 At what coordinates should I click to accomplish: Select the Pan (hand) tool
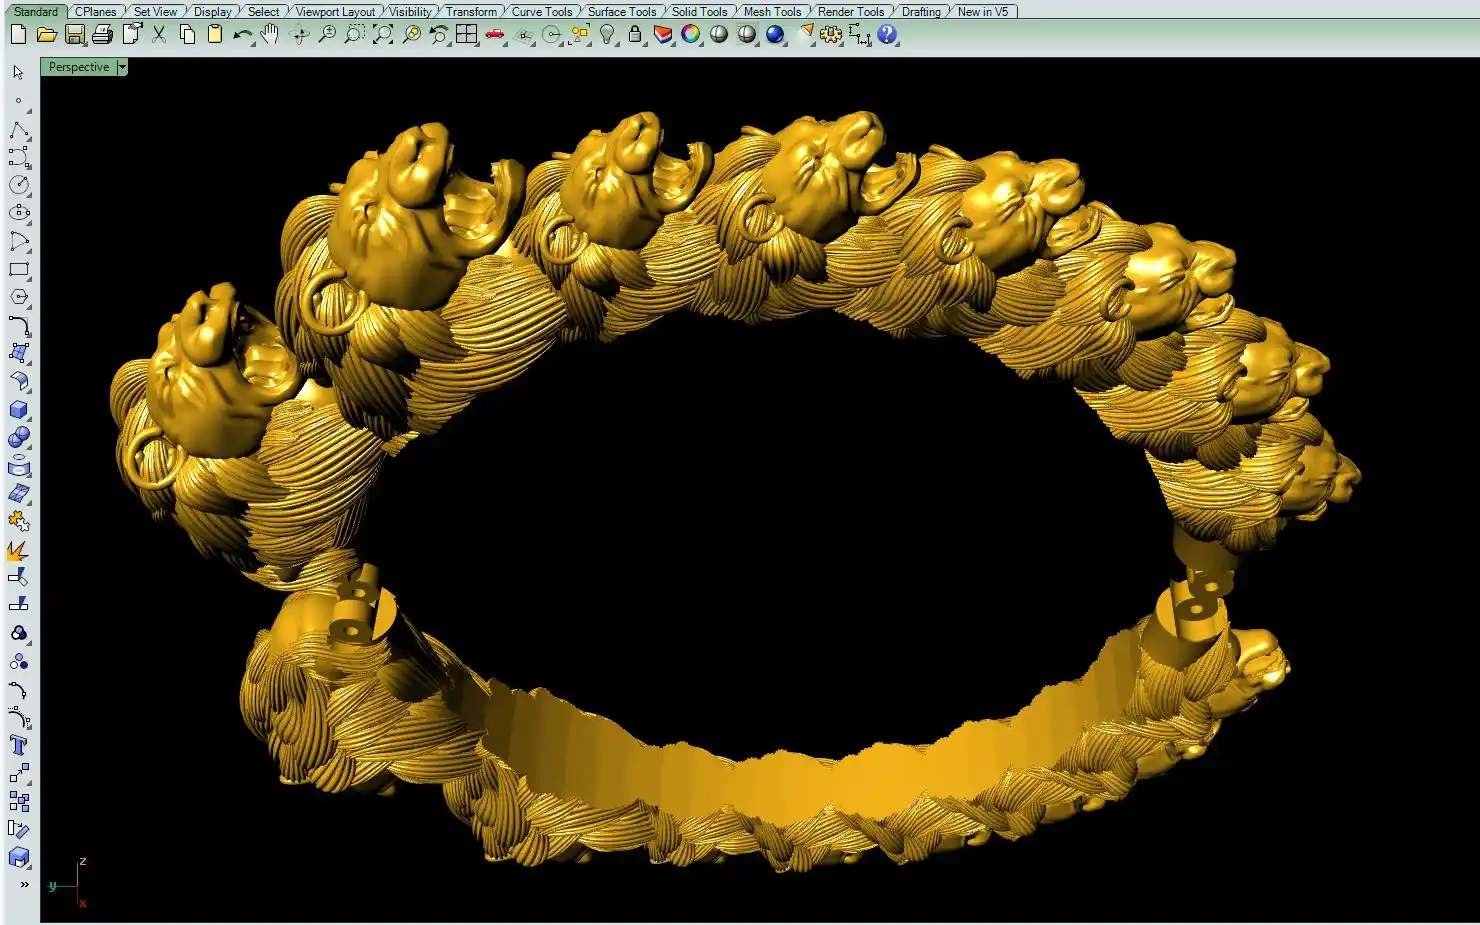[270, 35]
